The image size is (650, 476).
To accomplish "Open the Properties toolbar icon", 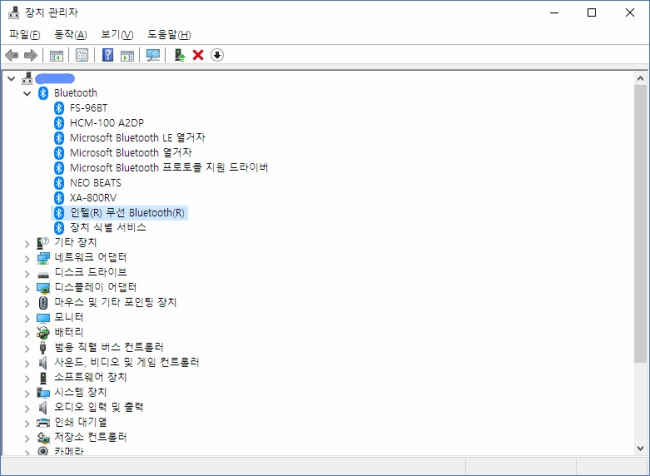I will pyautogui.click(x=82, y=55).
